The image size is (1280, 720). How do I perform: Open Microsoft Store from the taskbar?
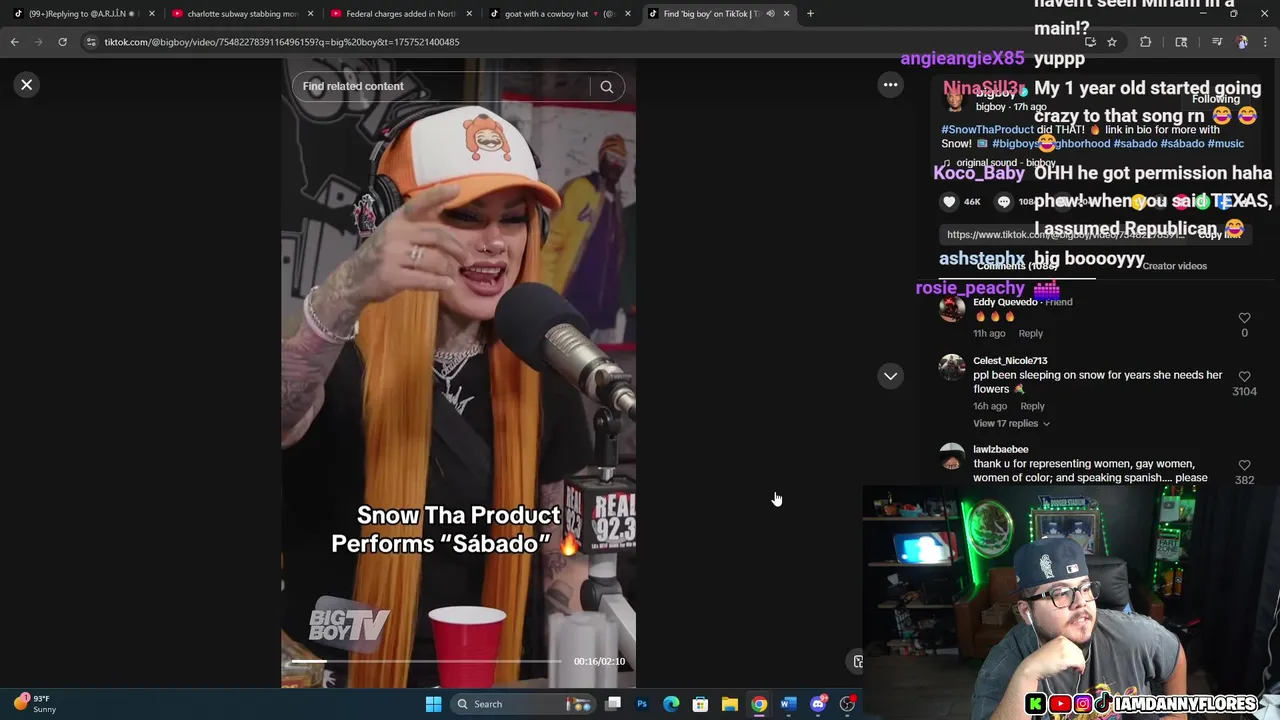coord(700,704)
